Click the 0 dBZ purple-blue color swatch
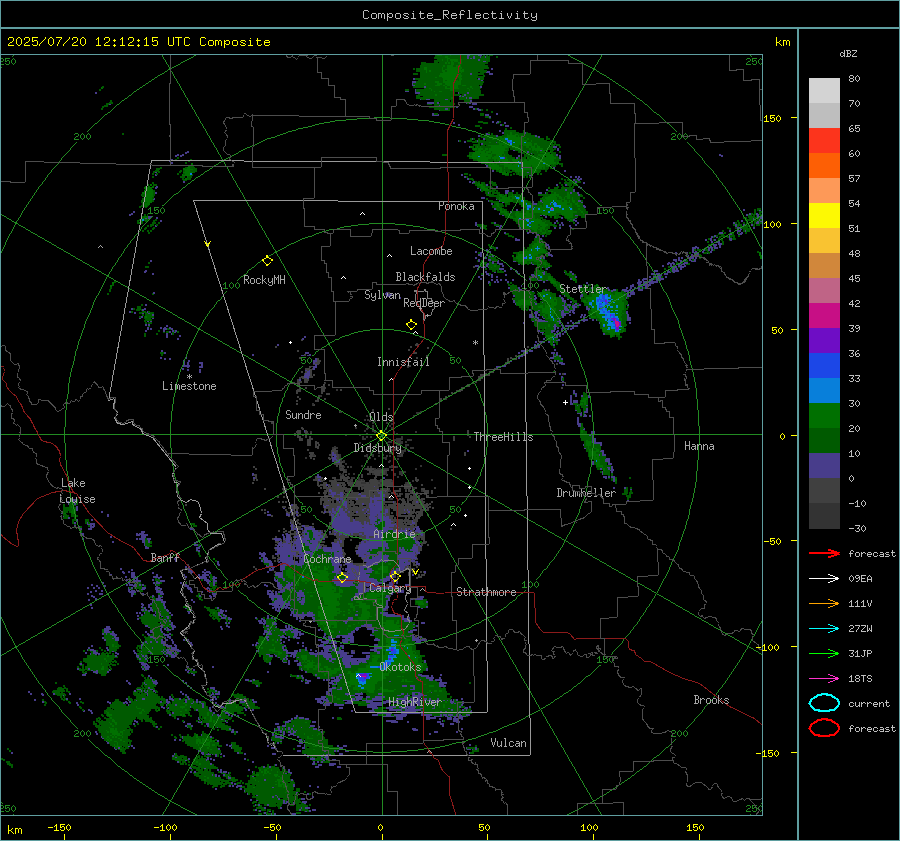Screen dimensions: 900x841 click(824, 466)
